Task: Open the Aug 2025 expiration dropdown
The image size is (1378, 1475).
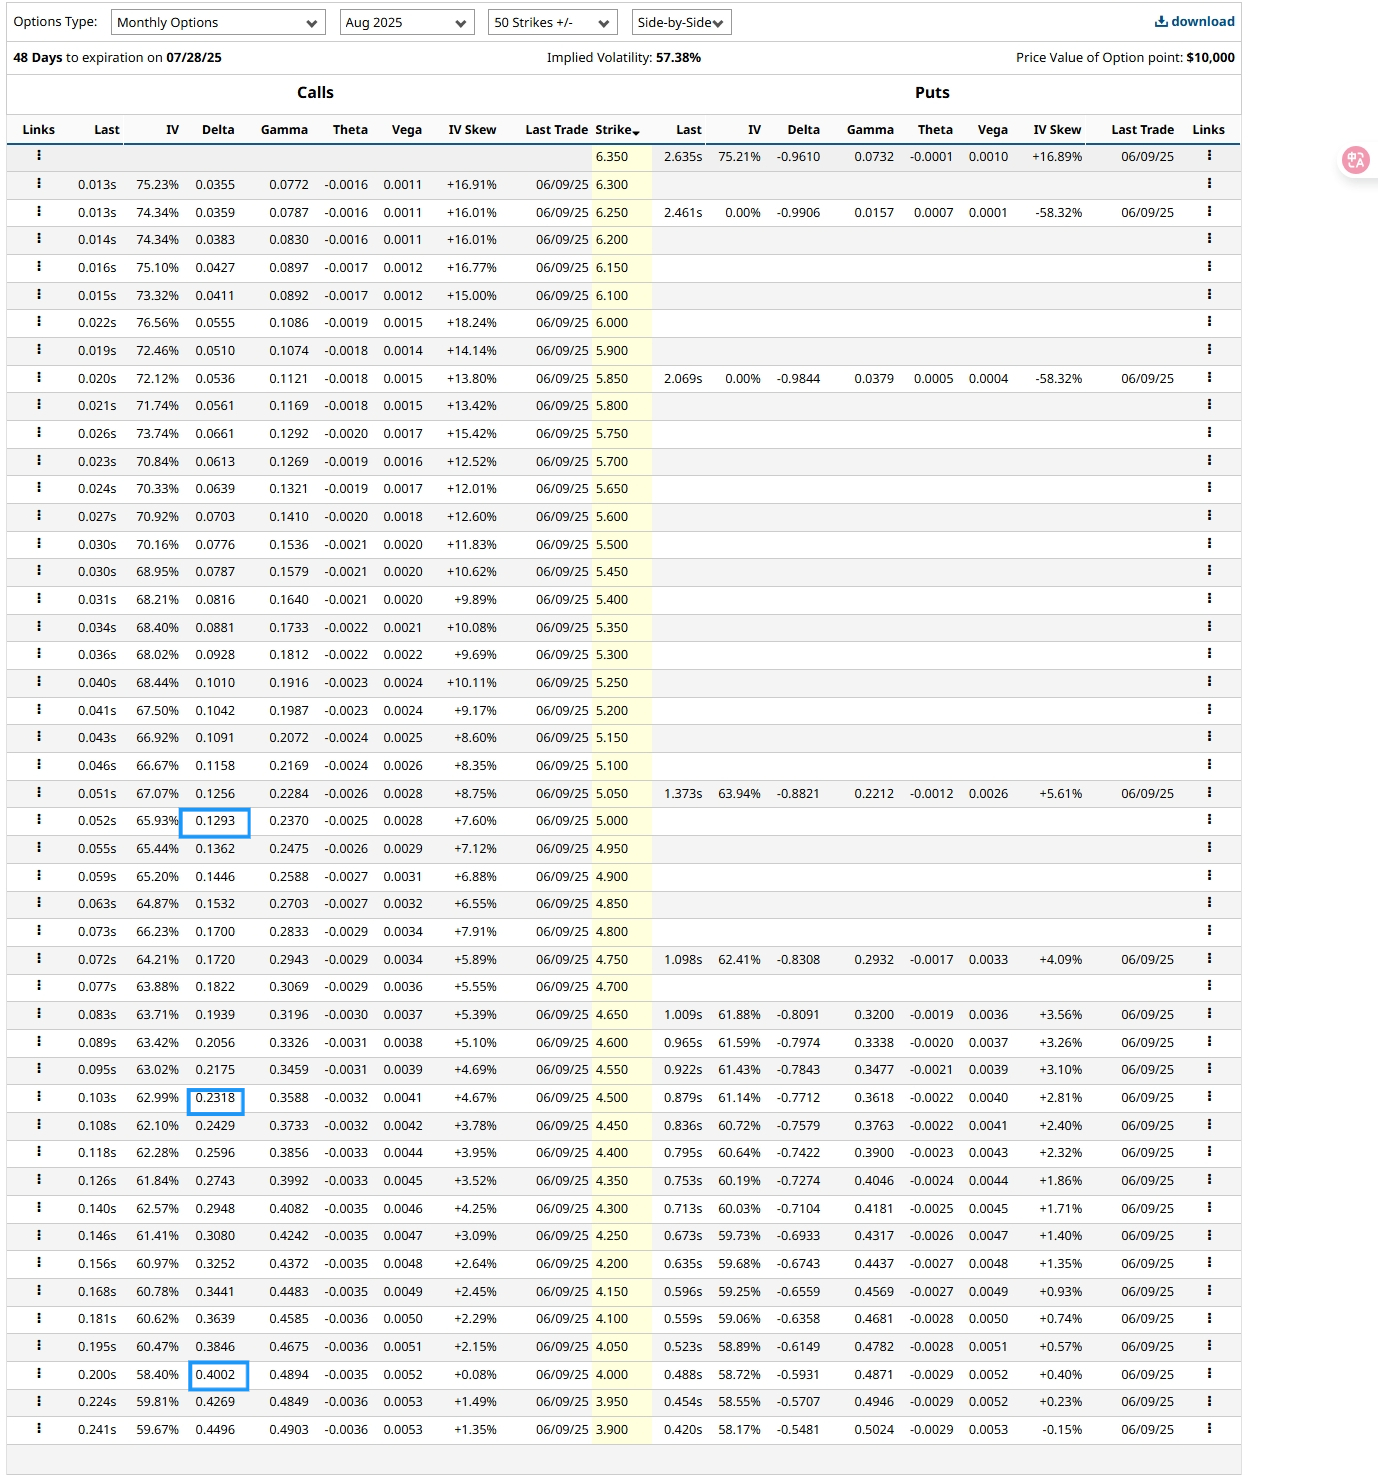Action: point(405,23)
